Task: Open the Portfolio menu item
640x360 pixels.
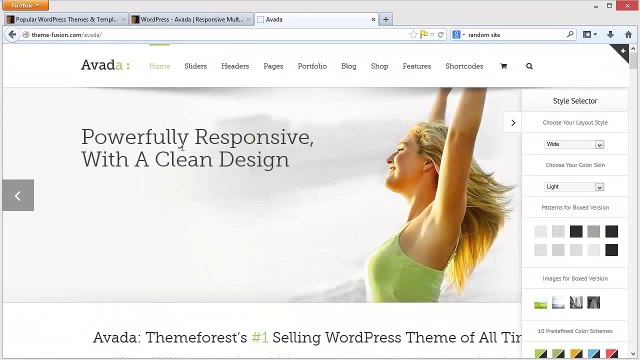Action: point(312,66)
